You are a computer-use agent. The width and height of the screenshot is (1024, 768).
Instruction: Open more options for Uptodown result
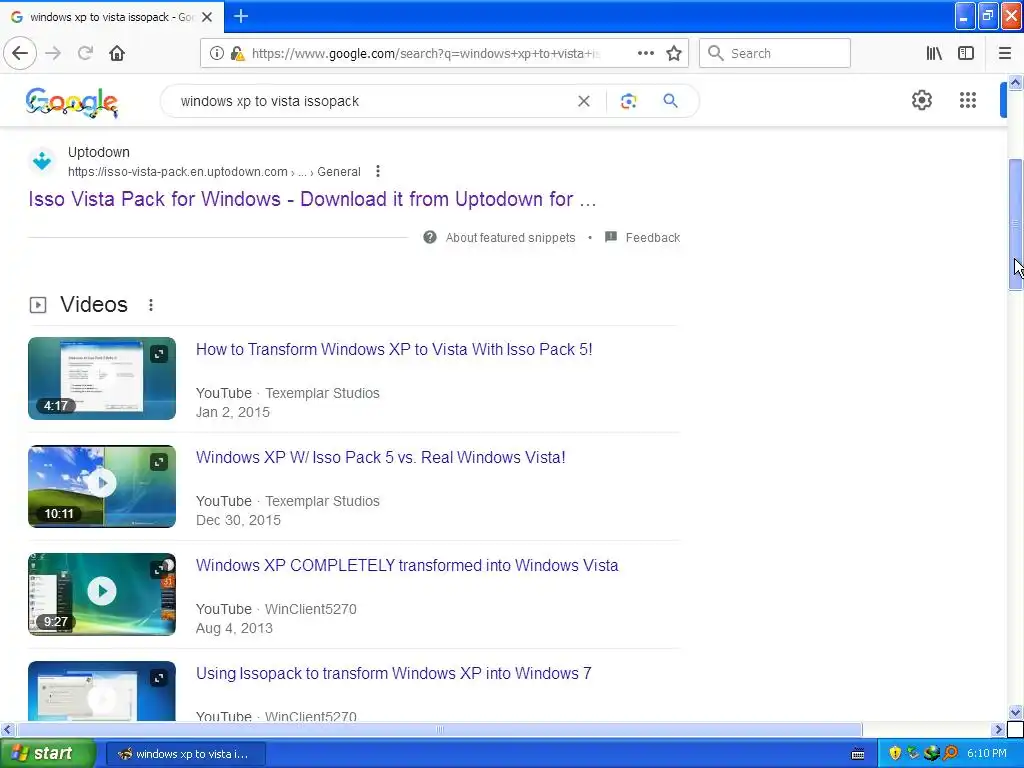point(377,172)
